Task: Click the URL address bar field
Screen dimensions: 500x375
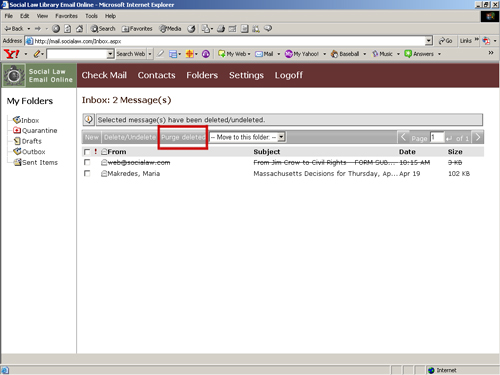Action: coord(229,41)
